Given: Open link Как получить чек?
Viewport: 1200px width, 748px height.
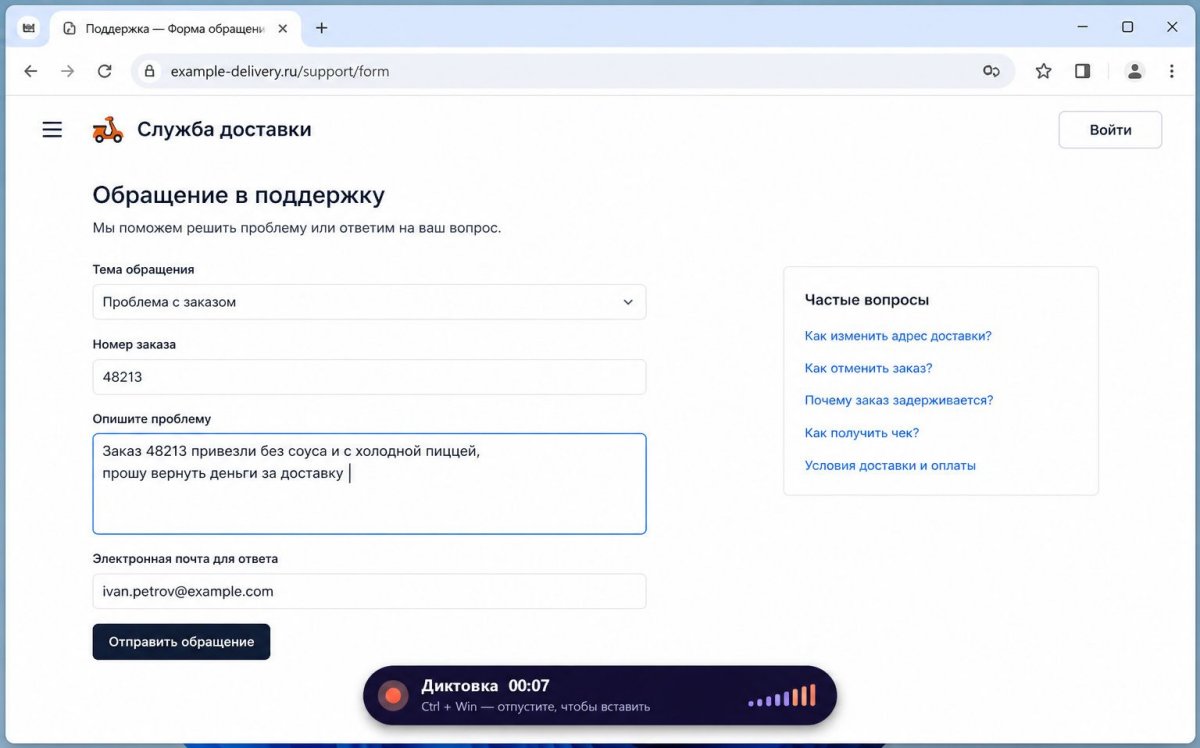Looking at the screenshot, I should pos(862,433).
